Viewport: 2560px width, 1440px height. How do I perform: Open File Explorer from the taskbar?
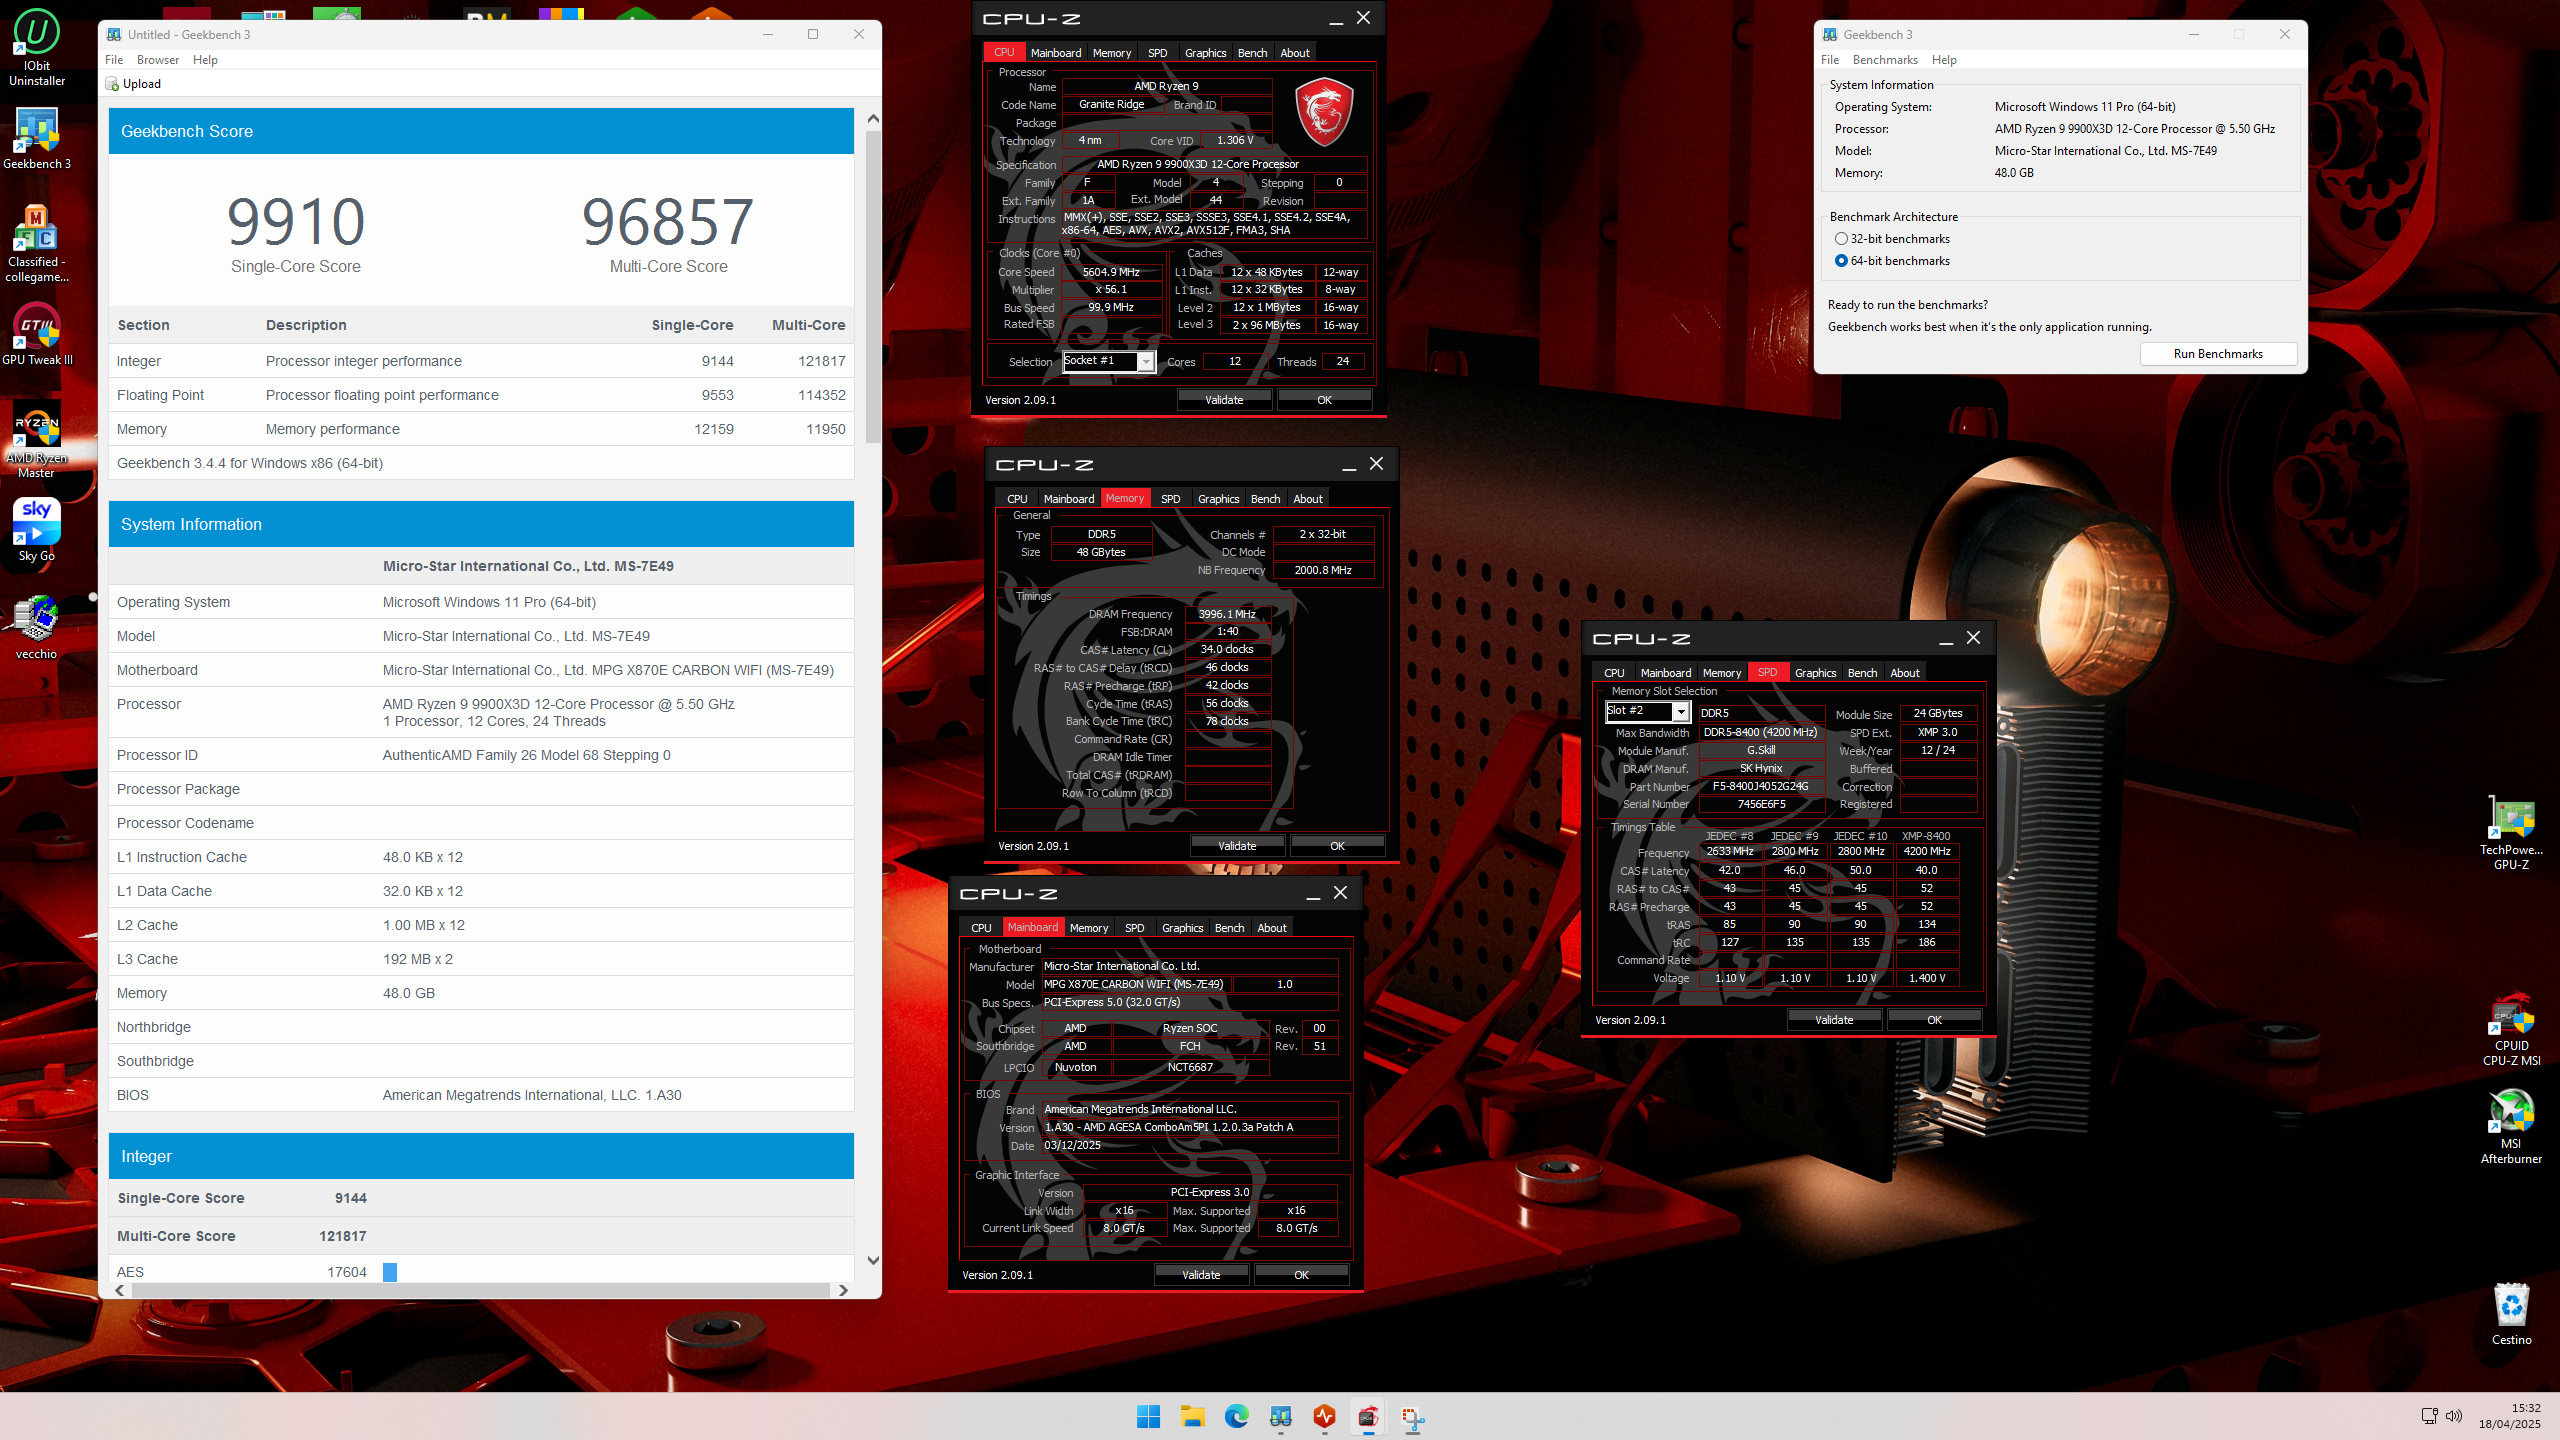(x=1192, y=1416)
